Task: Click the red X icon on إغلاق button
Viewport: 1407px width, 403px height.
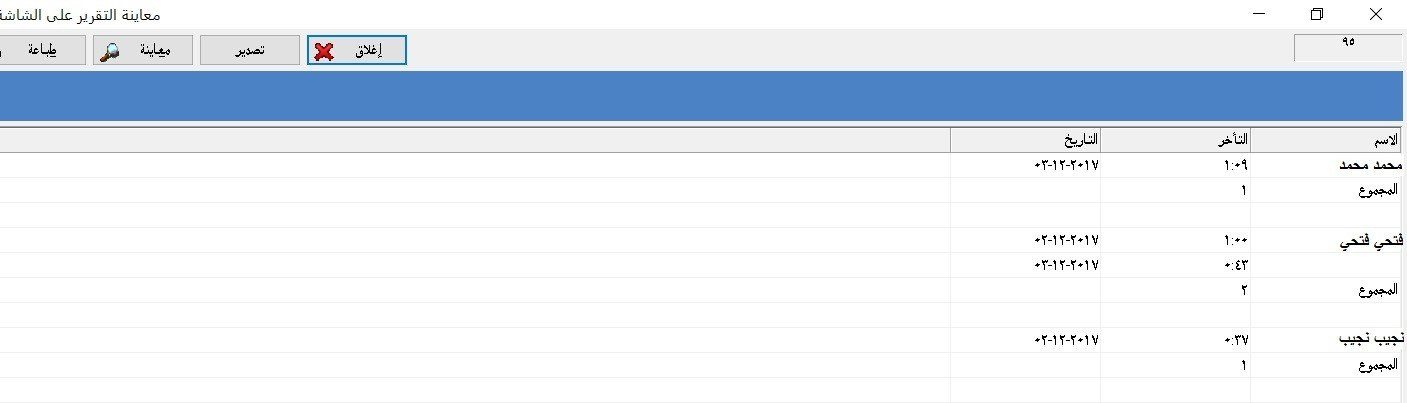Action: 324,51
